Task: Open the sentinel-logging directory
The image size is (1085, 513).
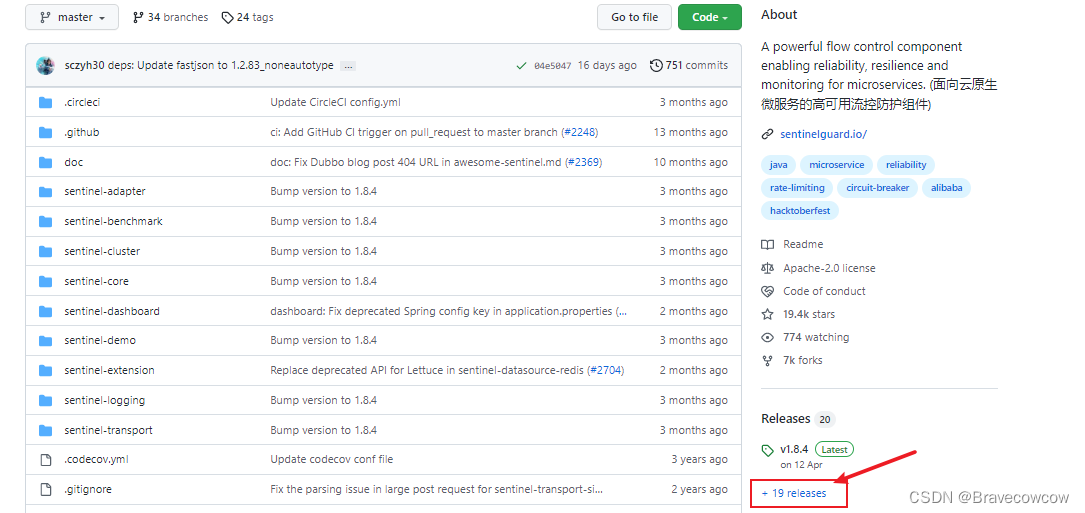Action: click(x=104, y=400)
